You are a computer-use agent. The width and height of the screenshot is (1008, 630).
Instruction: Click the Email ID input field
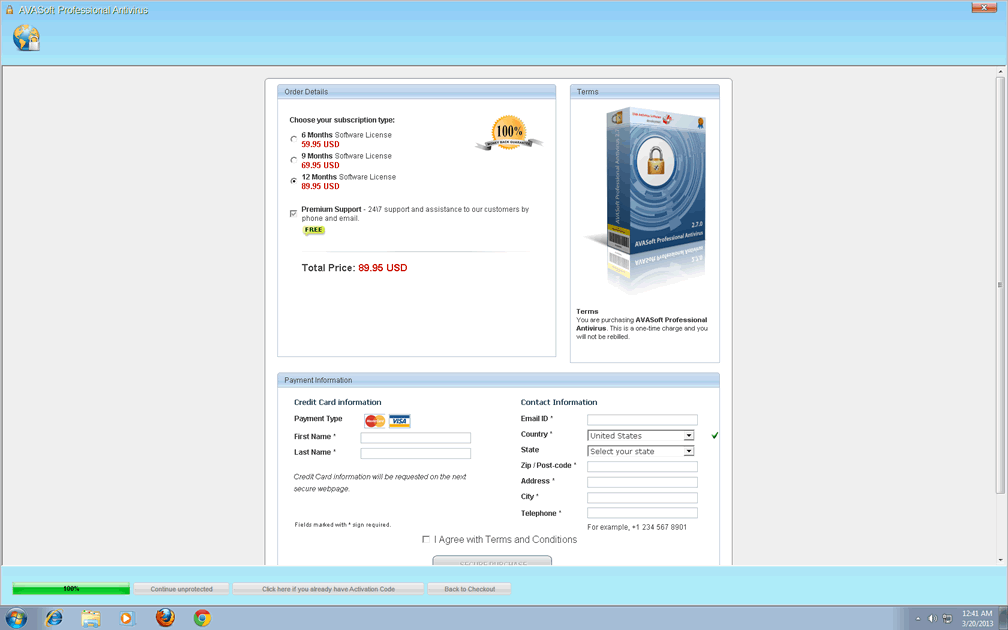click(642, 420)
